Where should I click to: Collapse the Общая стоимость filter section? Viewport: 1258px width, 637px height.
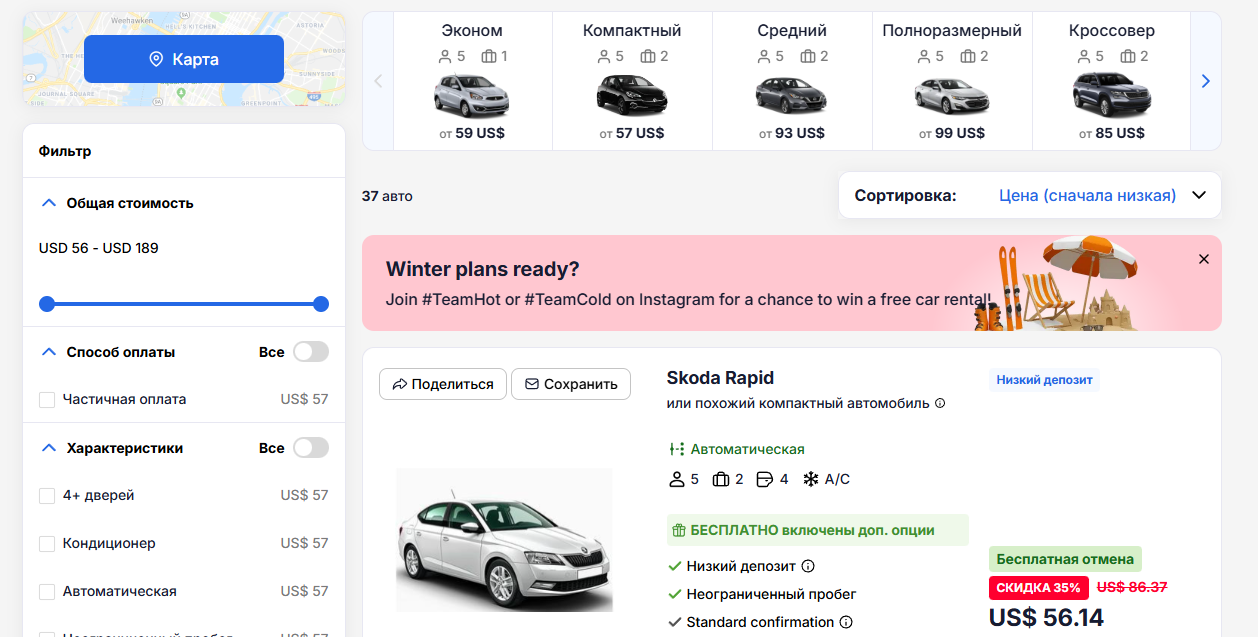[48, 202]
